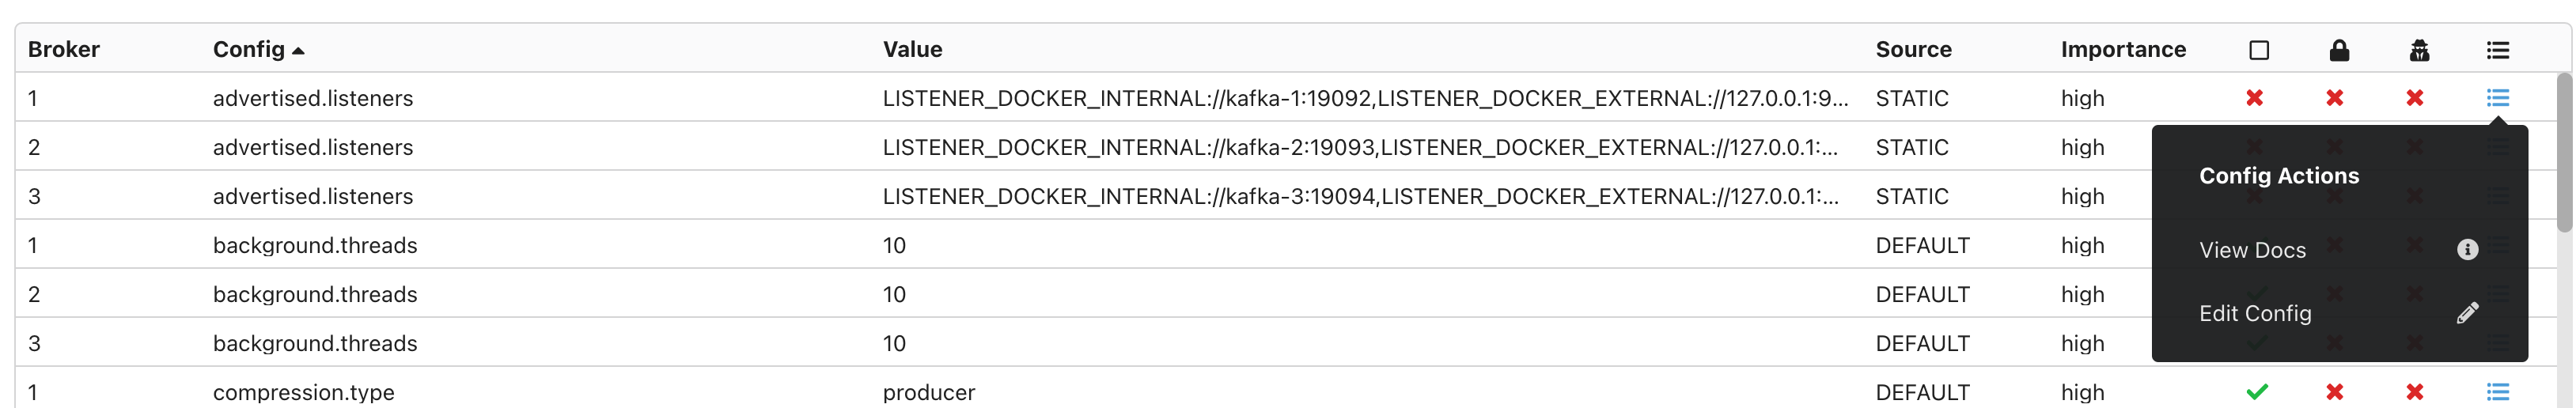Image resolution: width=2576 pixels, height=408 pixels.
Task: Click background.threads config for broker 2
Action: point(315,294)
